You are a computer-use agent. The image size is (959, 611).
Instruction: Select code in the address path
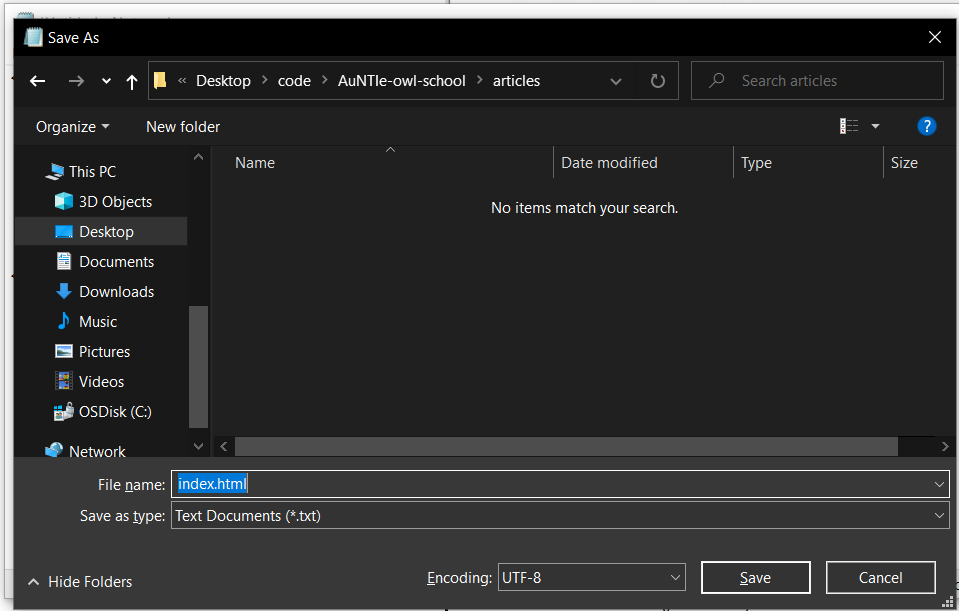294,81
